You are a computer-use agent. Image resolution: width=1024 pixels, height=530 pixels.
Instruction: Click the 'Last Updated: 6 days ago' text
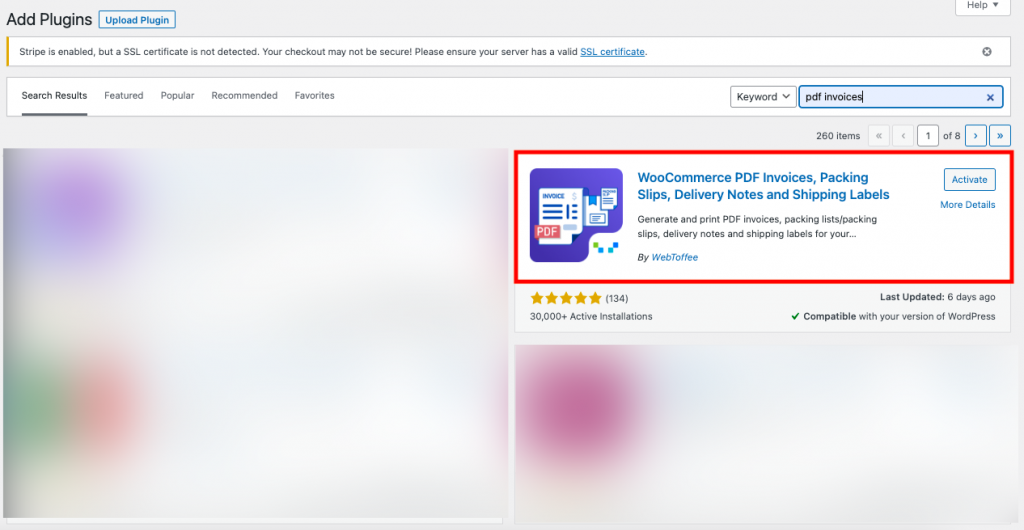point(938,297)
